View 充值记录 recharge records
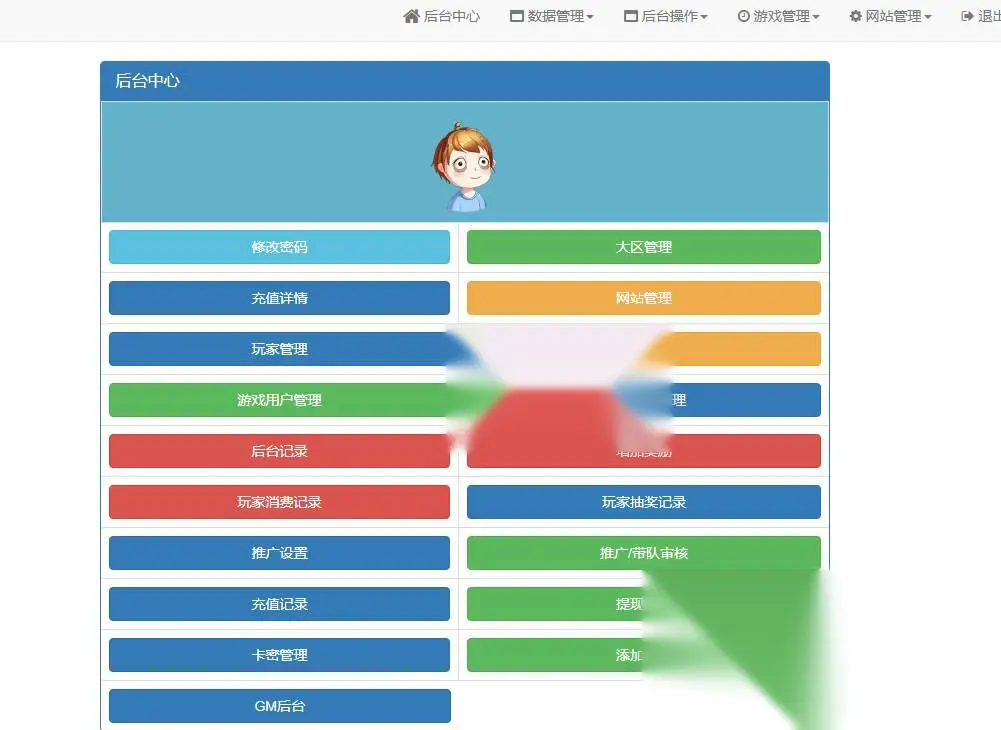The image size is (1001, 730). click(279, 604)
